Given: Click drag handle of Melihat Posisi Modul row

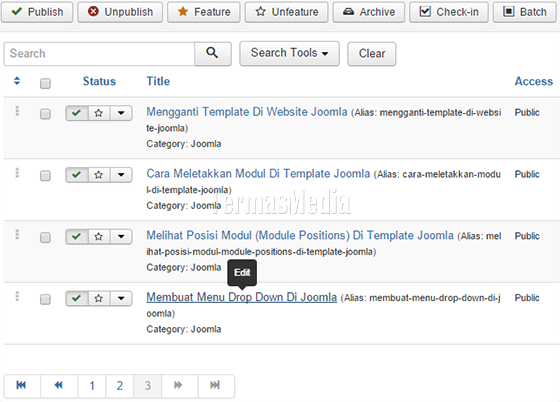Looking at the screenshot, I should (17, 235).
